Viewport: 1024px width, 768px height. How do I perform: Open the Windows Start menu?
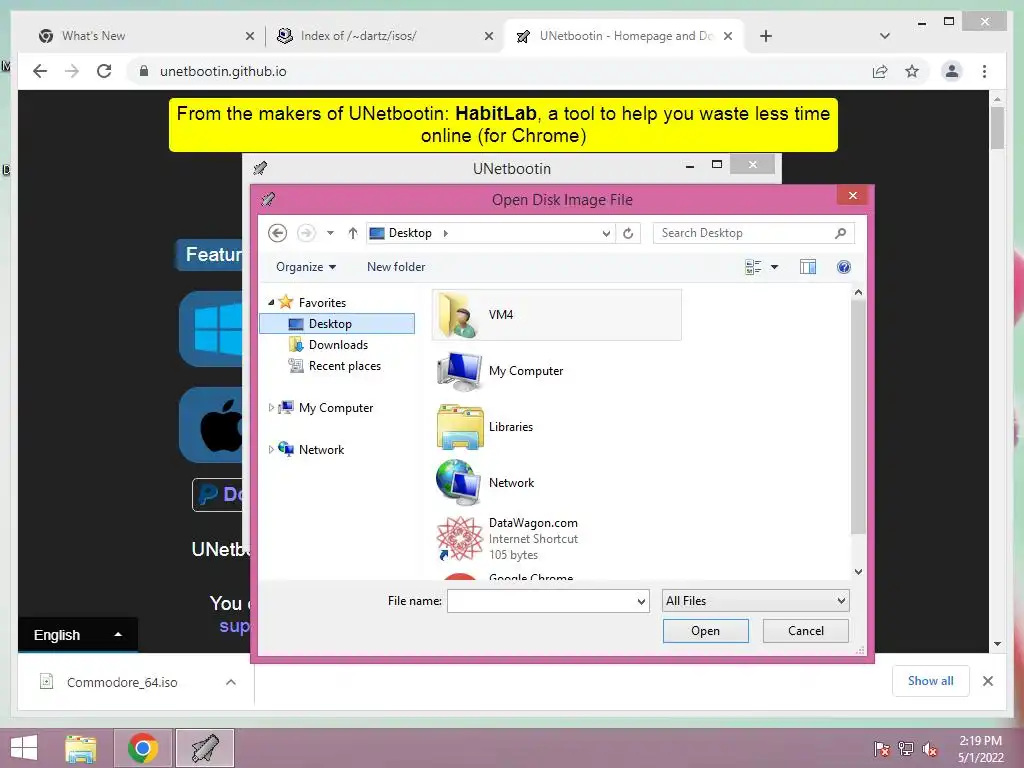pos(24,748)
